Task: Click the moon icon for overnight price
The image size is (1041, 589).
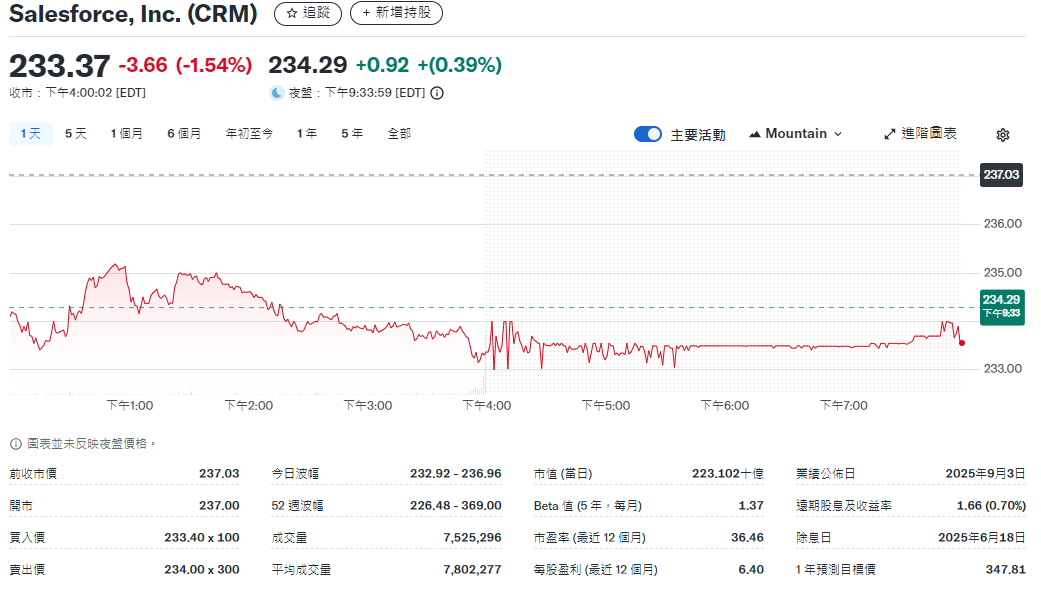Action: pos(277,93)
